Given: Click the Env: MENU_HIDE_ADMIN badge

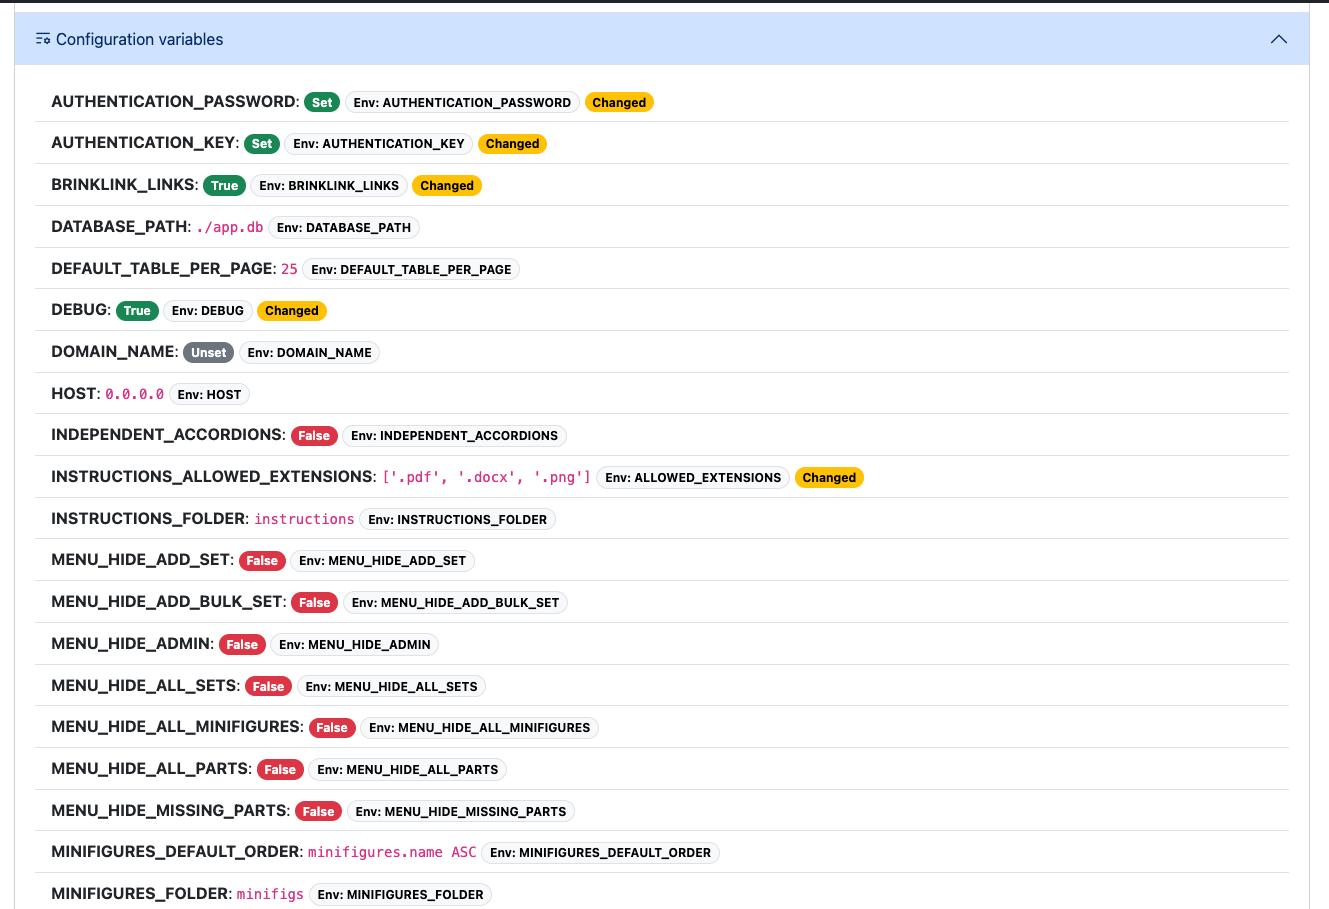Looking at the screenshot, I should (355, 645).
